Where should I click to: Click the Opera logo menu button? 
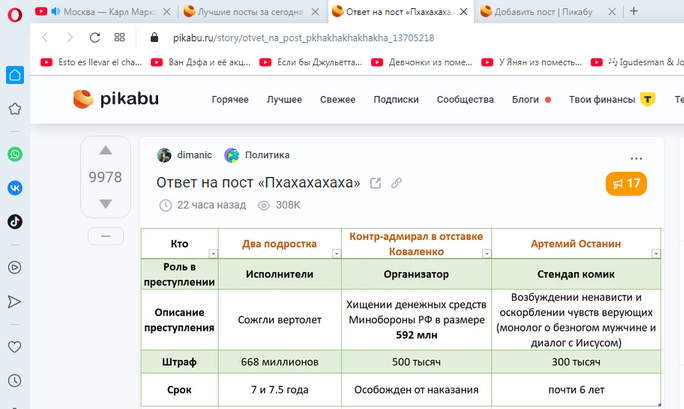(x=13, y=11)
